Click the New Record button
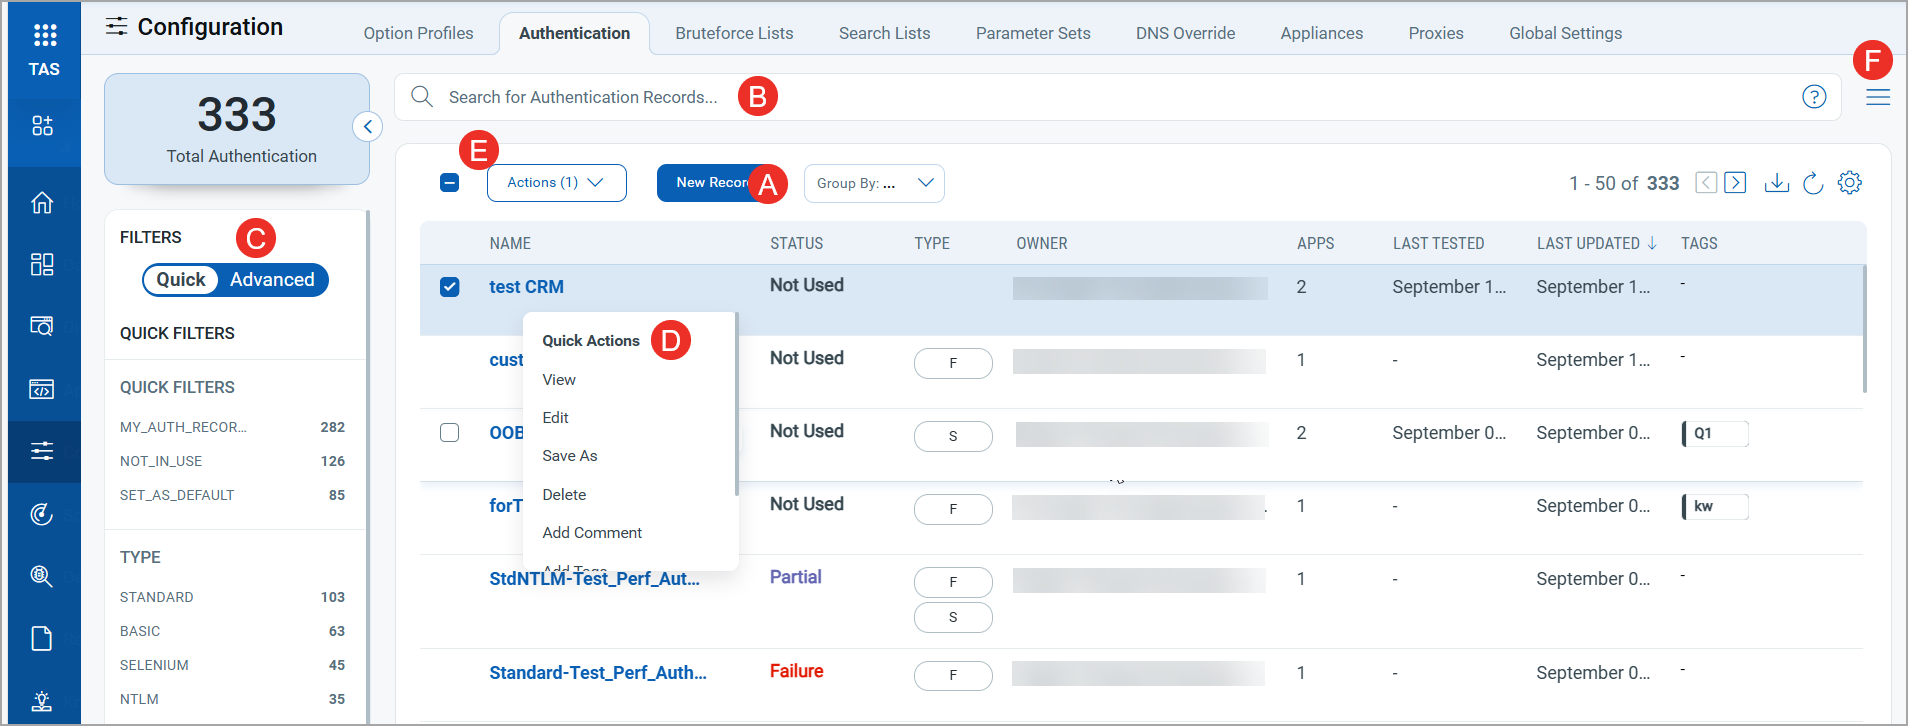The height and width of the screenshot is (726, 1908). pyautogui.click(x=710, y=183)
